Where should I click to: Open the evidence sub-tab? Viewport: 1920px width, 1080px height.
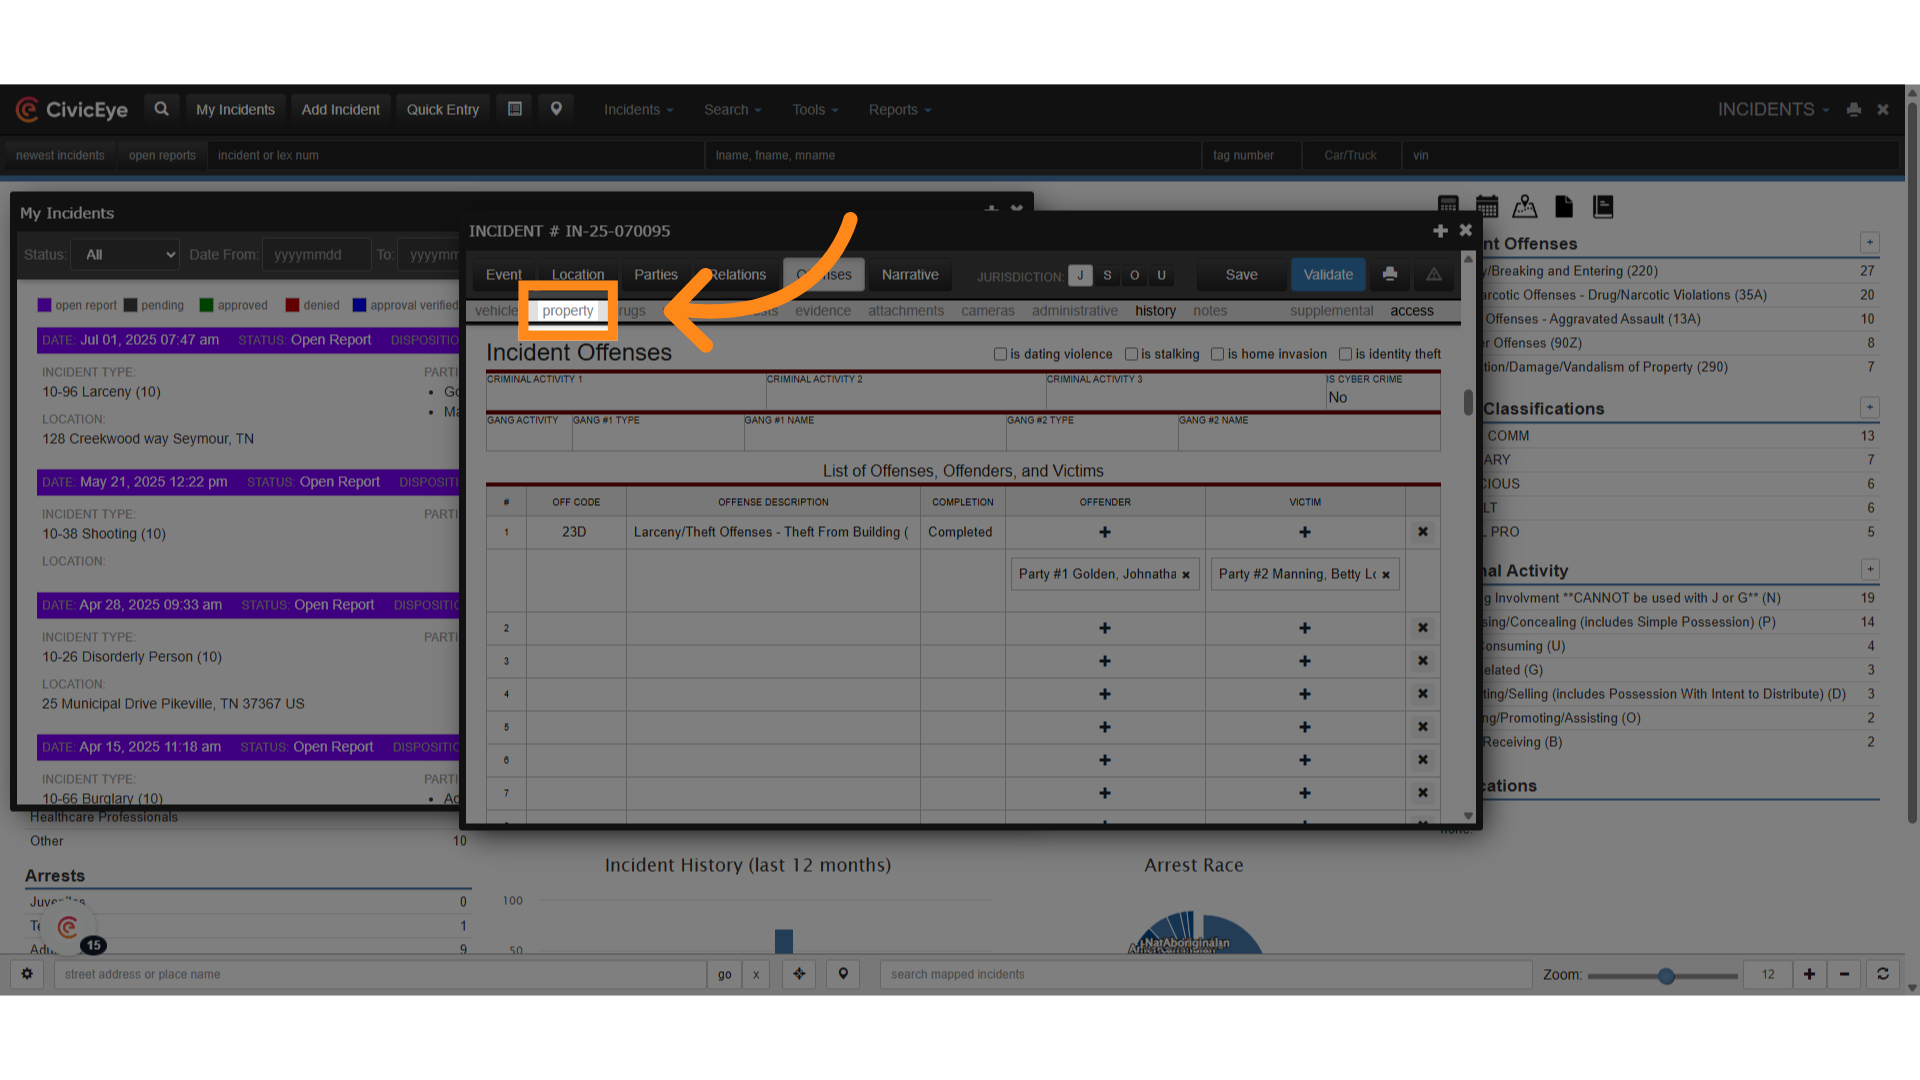pos(823,311)
